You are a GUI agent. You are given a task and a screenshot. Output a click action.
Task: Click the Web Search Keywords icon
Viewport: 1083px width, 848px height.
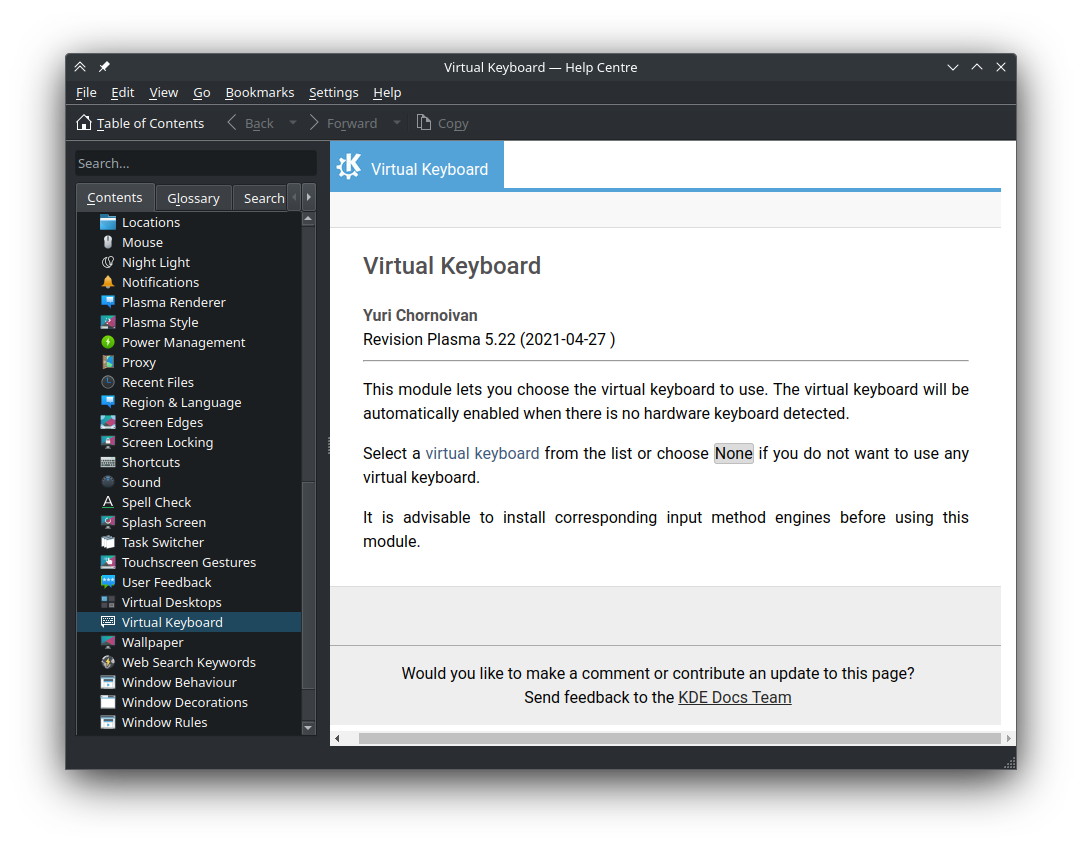(108, 662)
